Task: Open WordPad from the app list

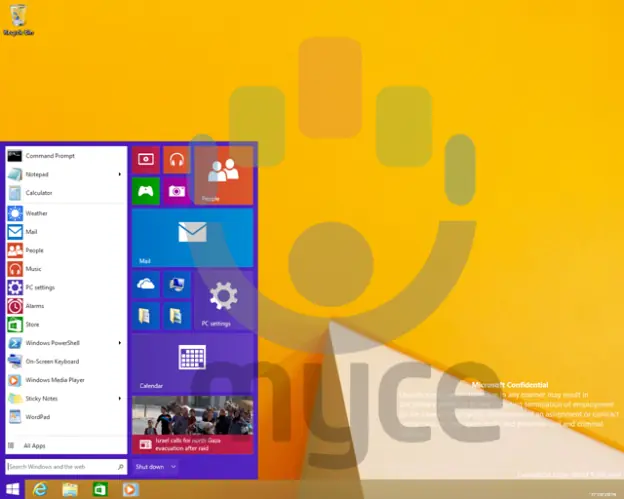Action: tap(66, 417)
